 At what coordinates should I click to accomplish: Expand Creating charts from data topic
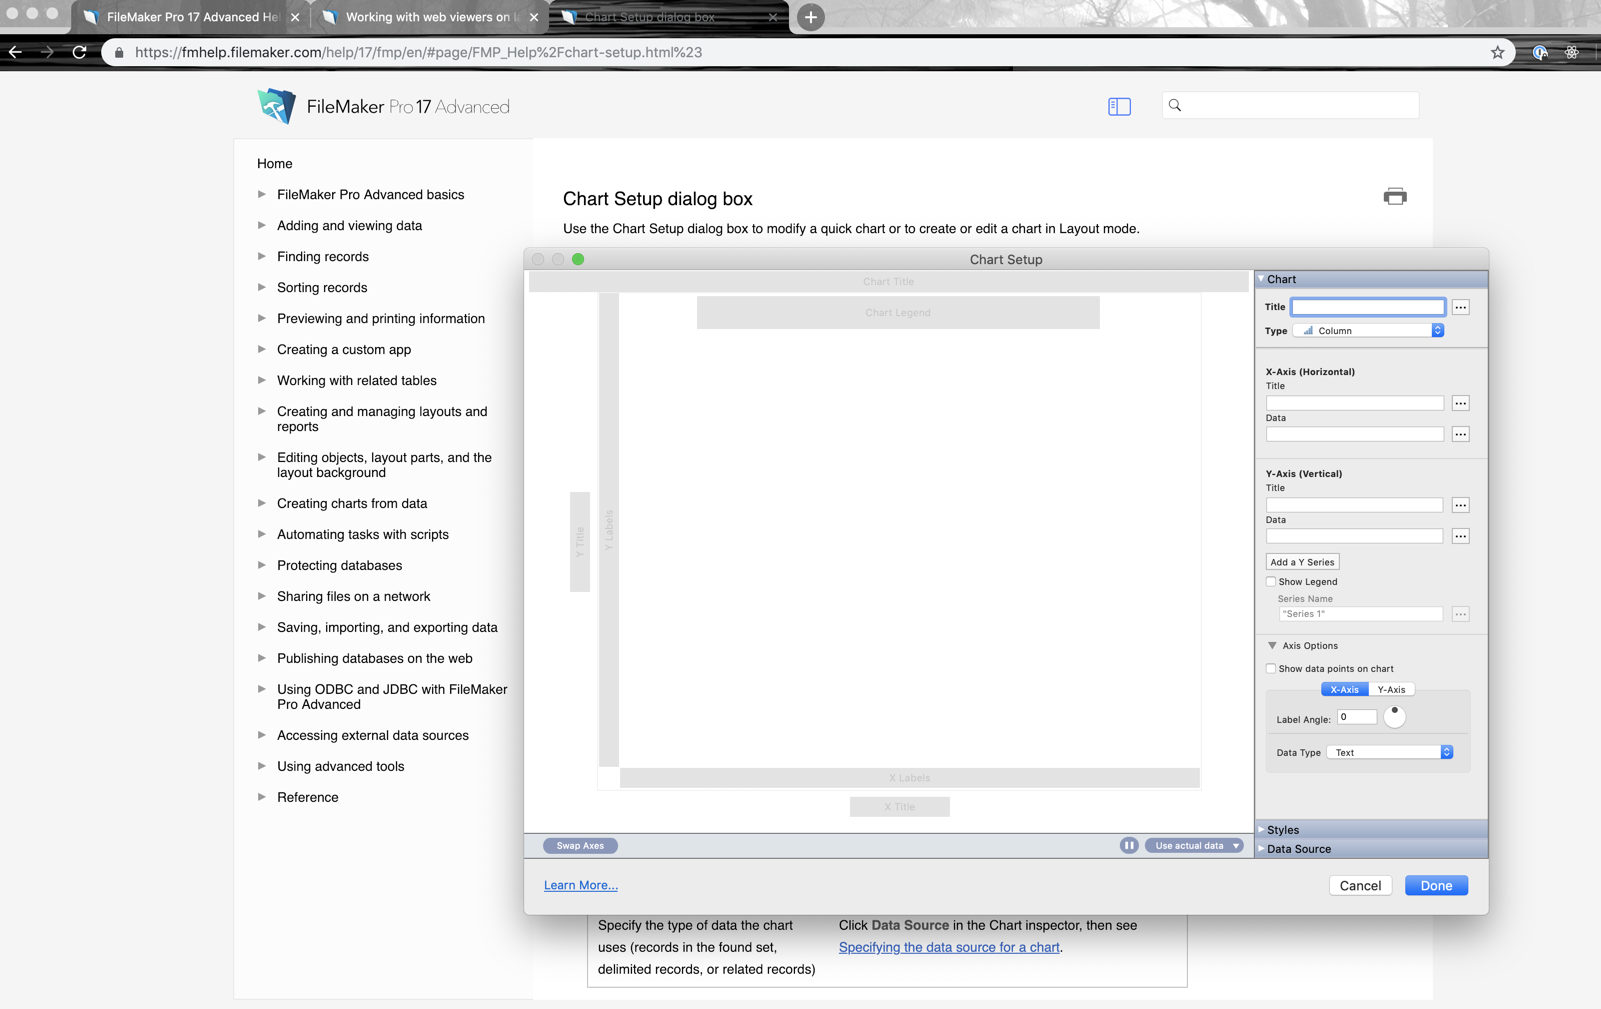tap(262, 503)
